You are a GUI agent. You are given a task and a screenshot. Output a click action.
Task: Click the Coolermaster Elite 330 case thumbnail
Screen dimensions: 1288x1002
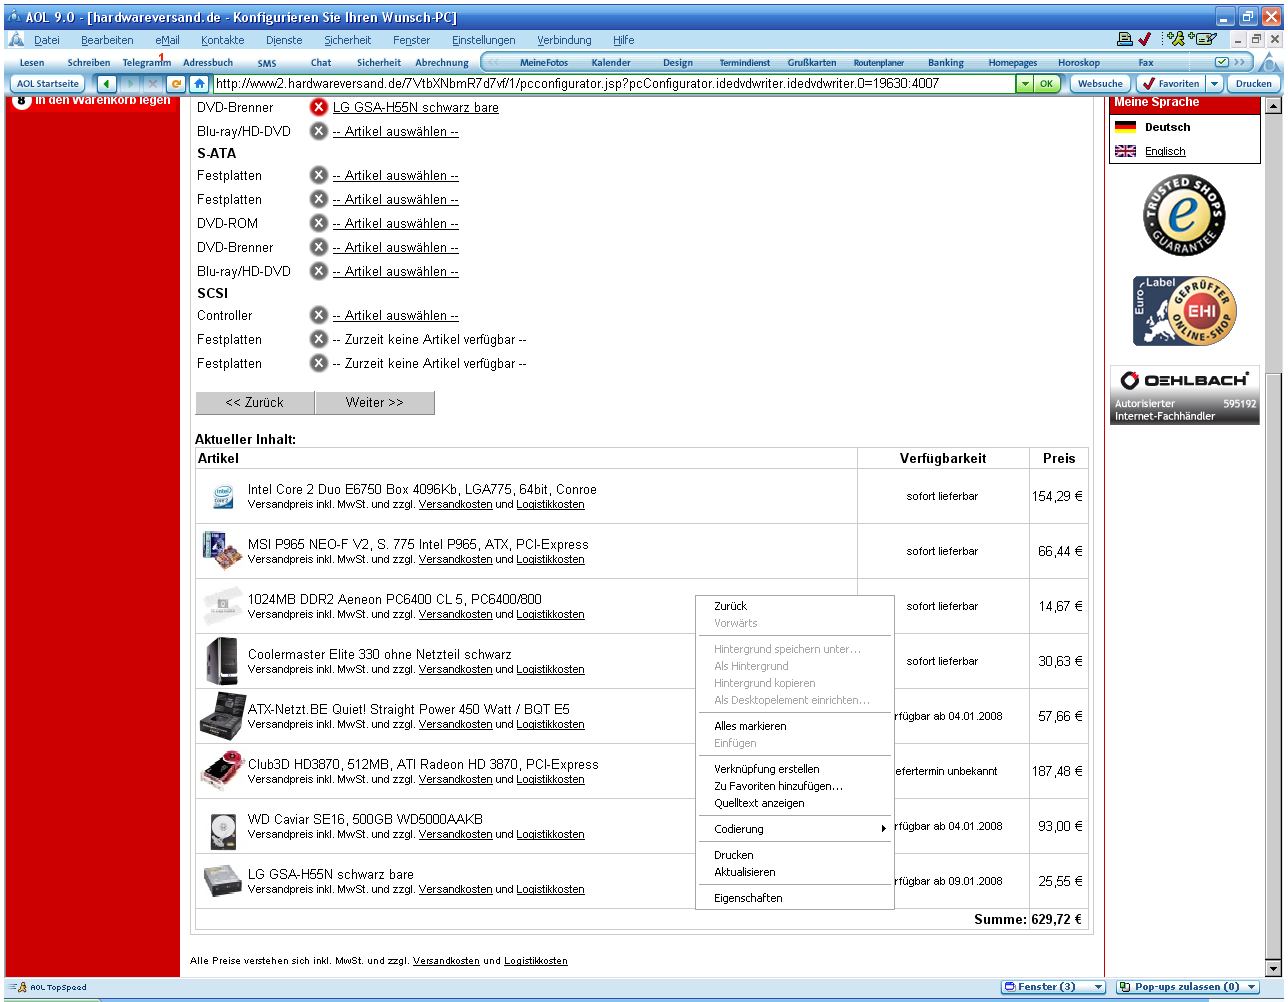click(221, 661)
